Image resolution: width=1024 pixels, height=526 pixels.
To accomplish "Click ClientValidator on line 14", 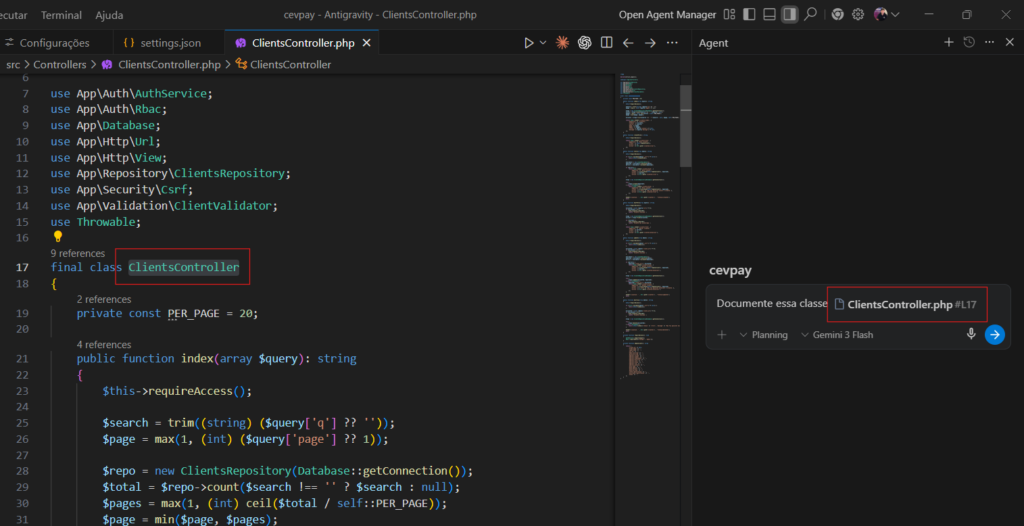I will tap(223, 206).
